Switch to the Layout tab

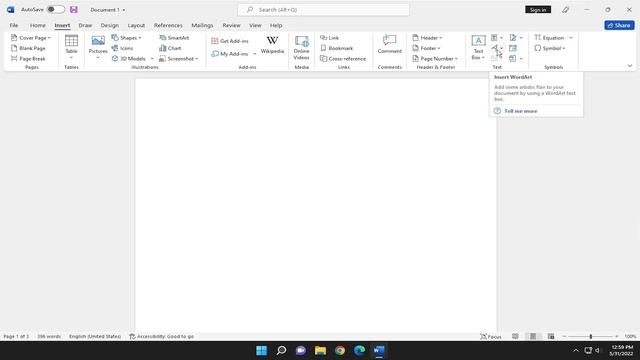(136, 25)
